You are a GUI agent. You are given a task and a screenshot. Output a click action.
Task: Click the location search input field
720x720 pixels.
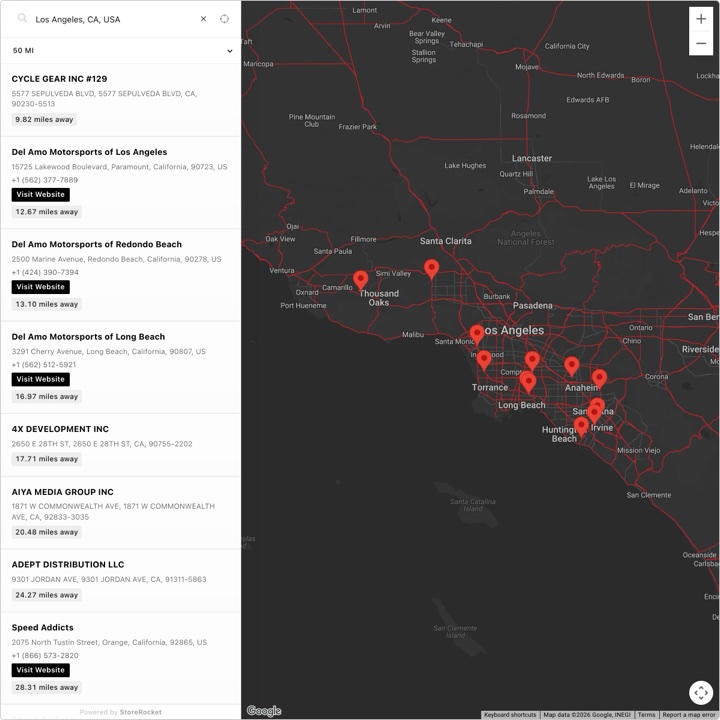(115, 19)
